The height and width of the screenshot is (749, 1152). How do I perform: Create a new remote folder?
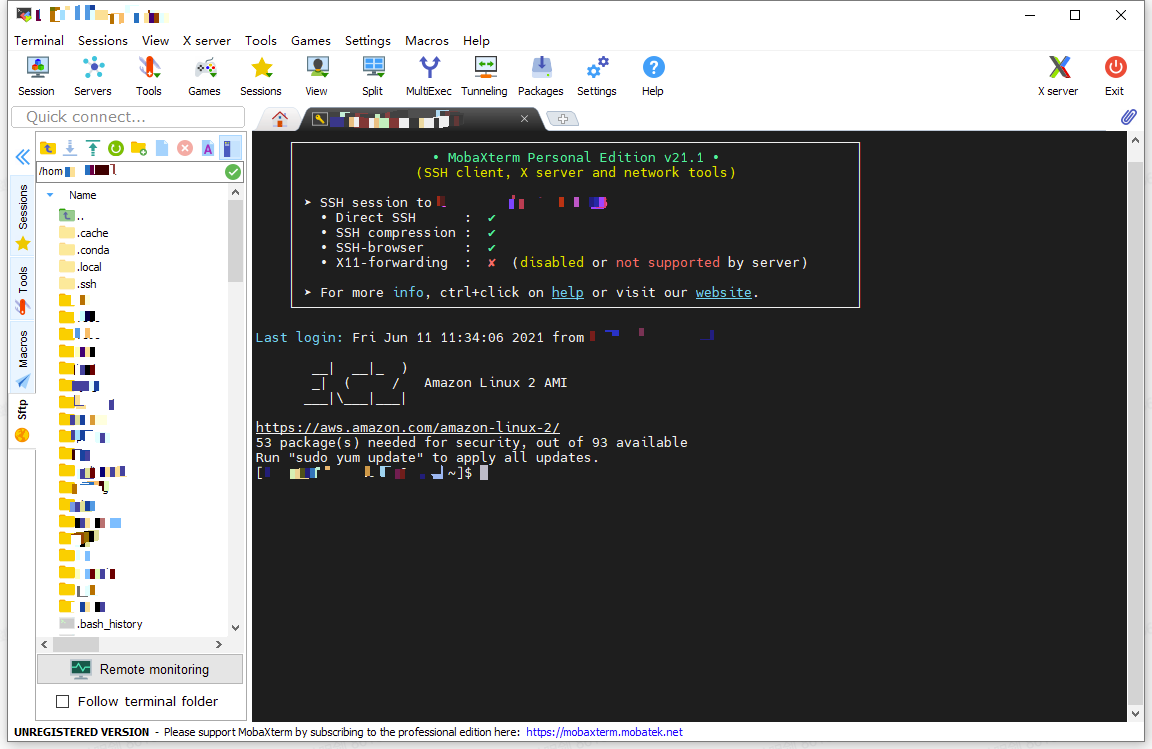139,148
